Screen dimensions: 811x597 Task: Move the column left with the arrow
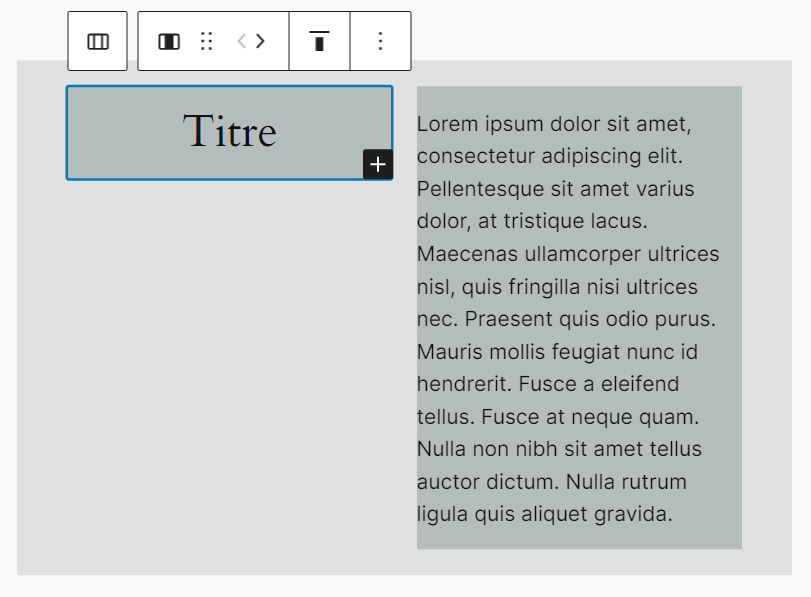[x=242, y=41]
